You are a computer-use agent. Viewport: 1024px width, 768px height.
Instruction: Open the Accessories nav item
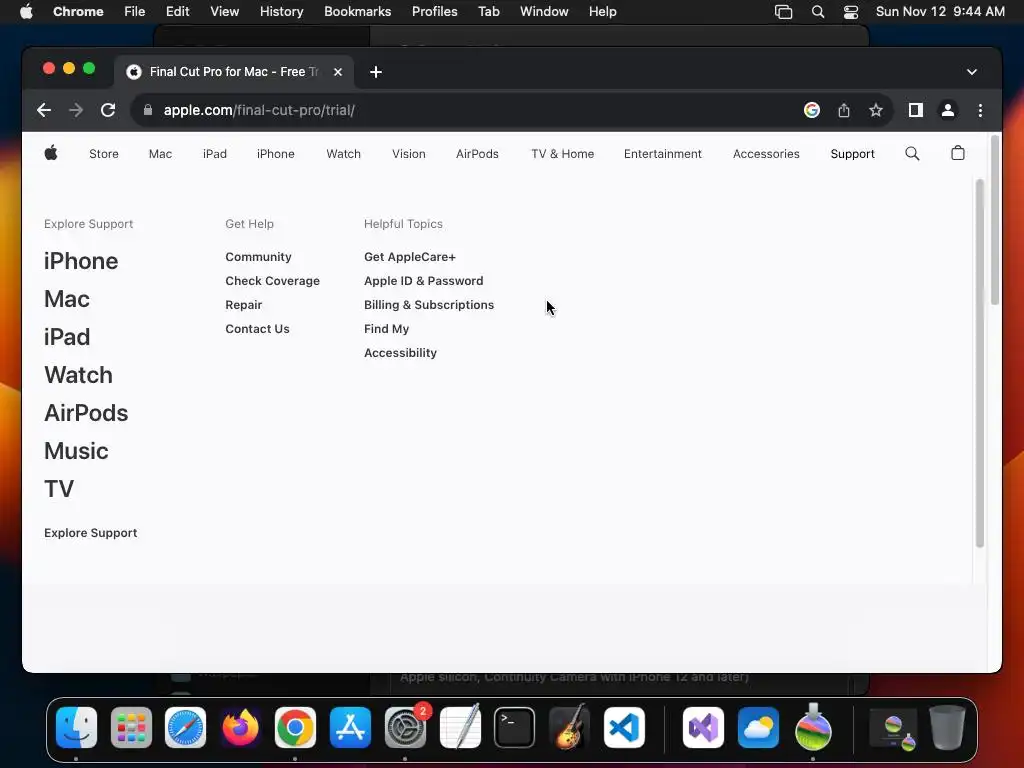(x=766, y=154)
